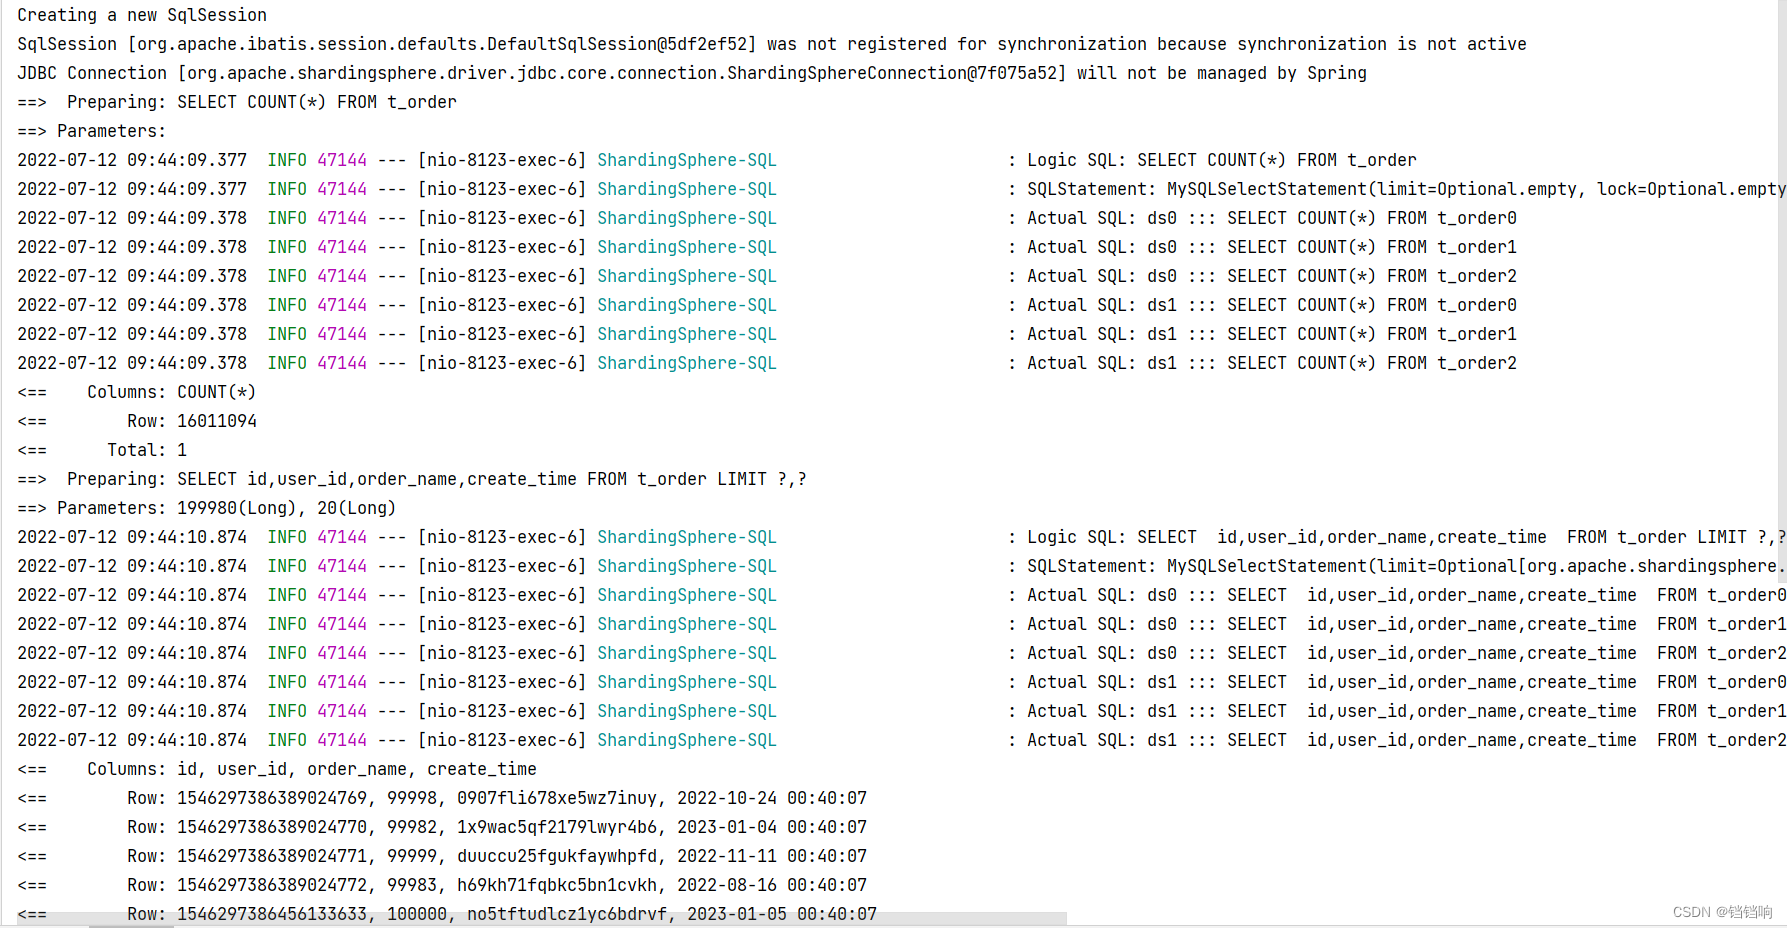The image size is (1787, 928).
Task: Click 'ds0 ::: SELECT COUNT(*) FROM t_order2'
Action: (x=1332, y=276)
